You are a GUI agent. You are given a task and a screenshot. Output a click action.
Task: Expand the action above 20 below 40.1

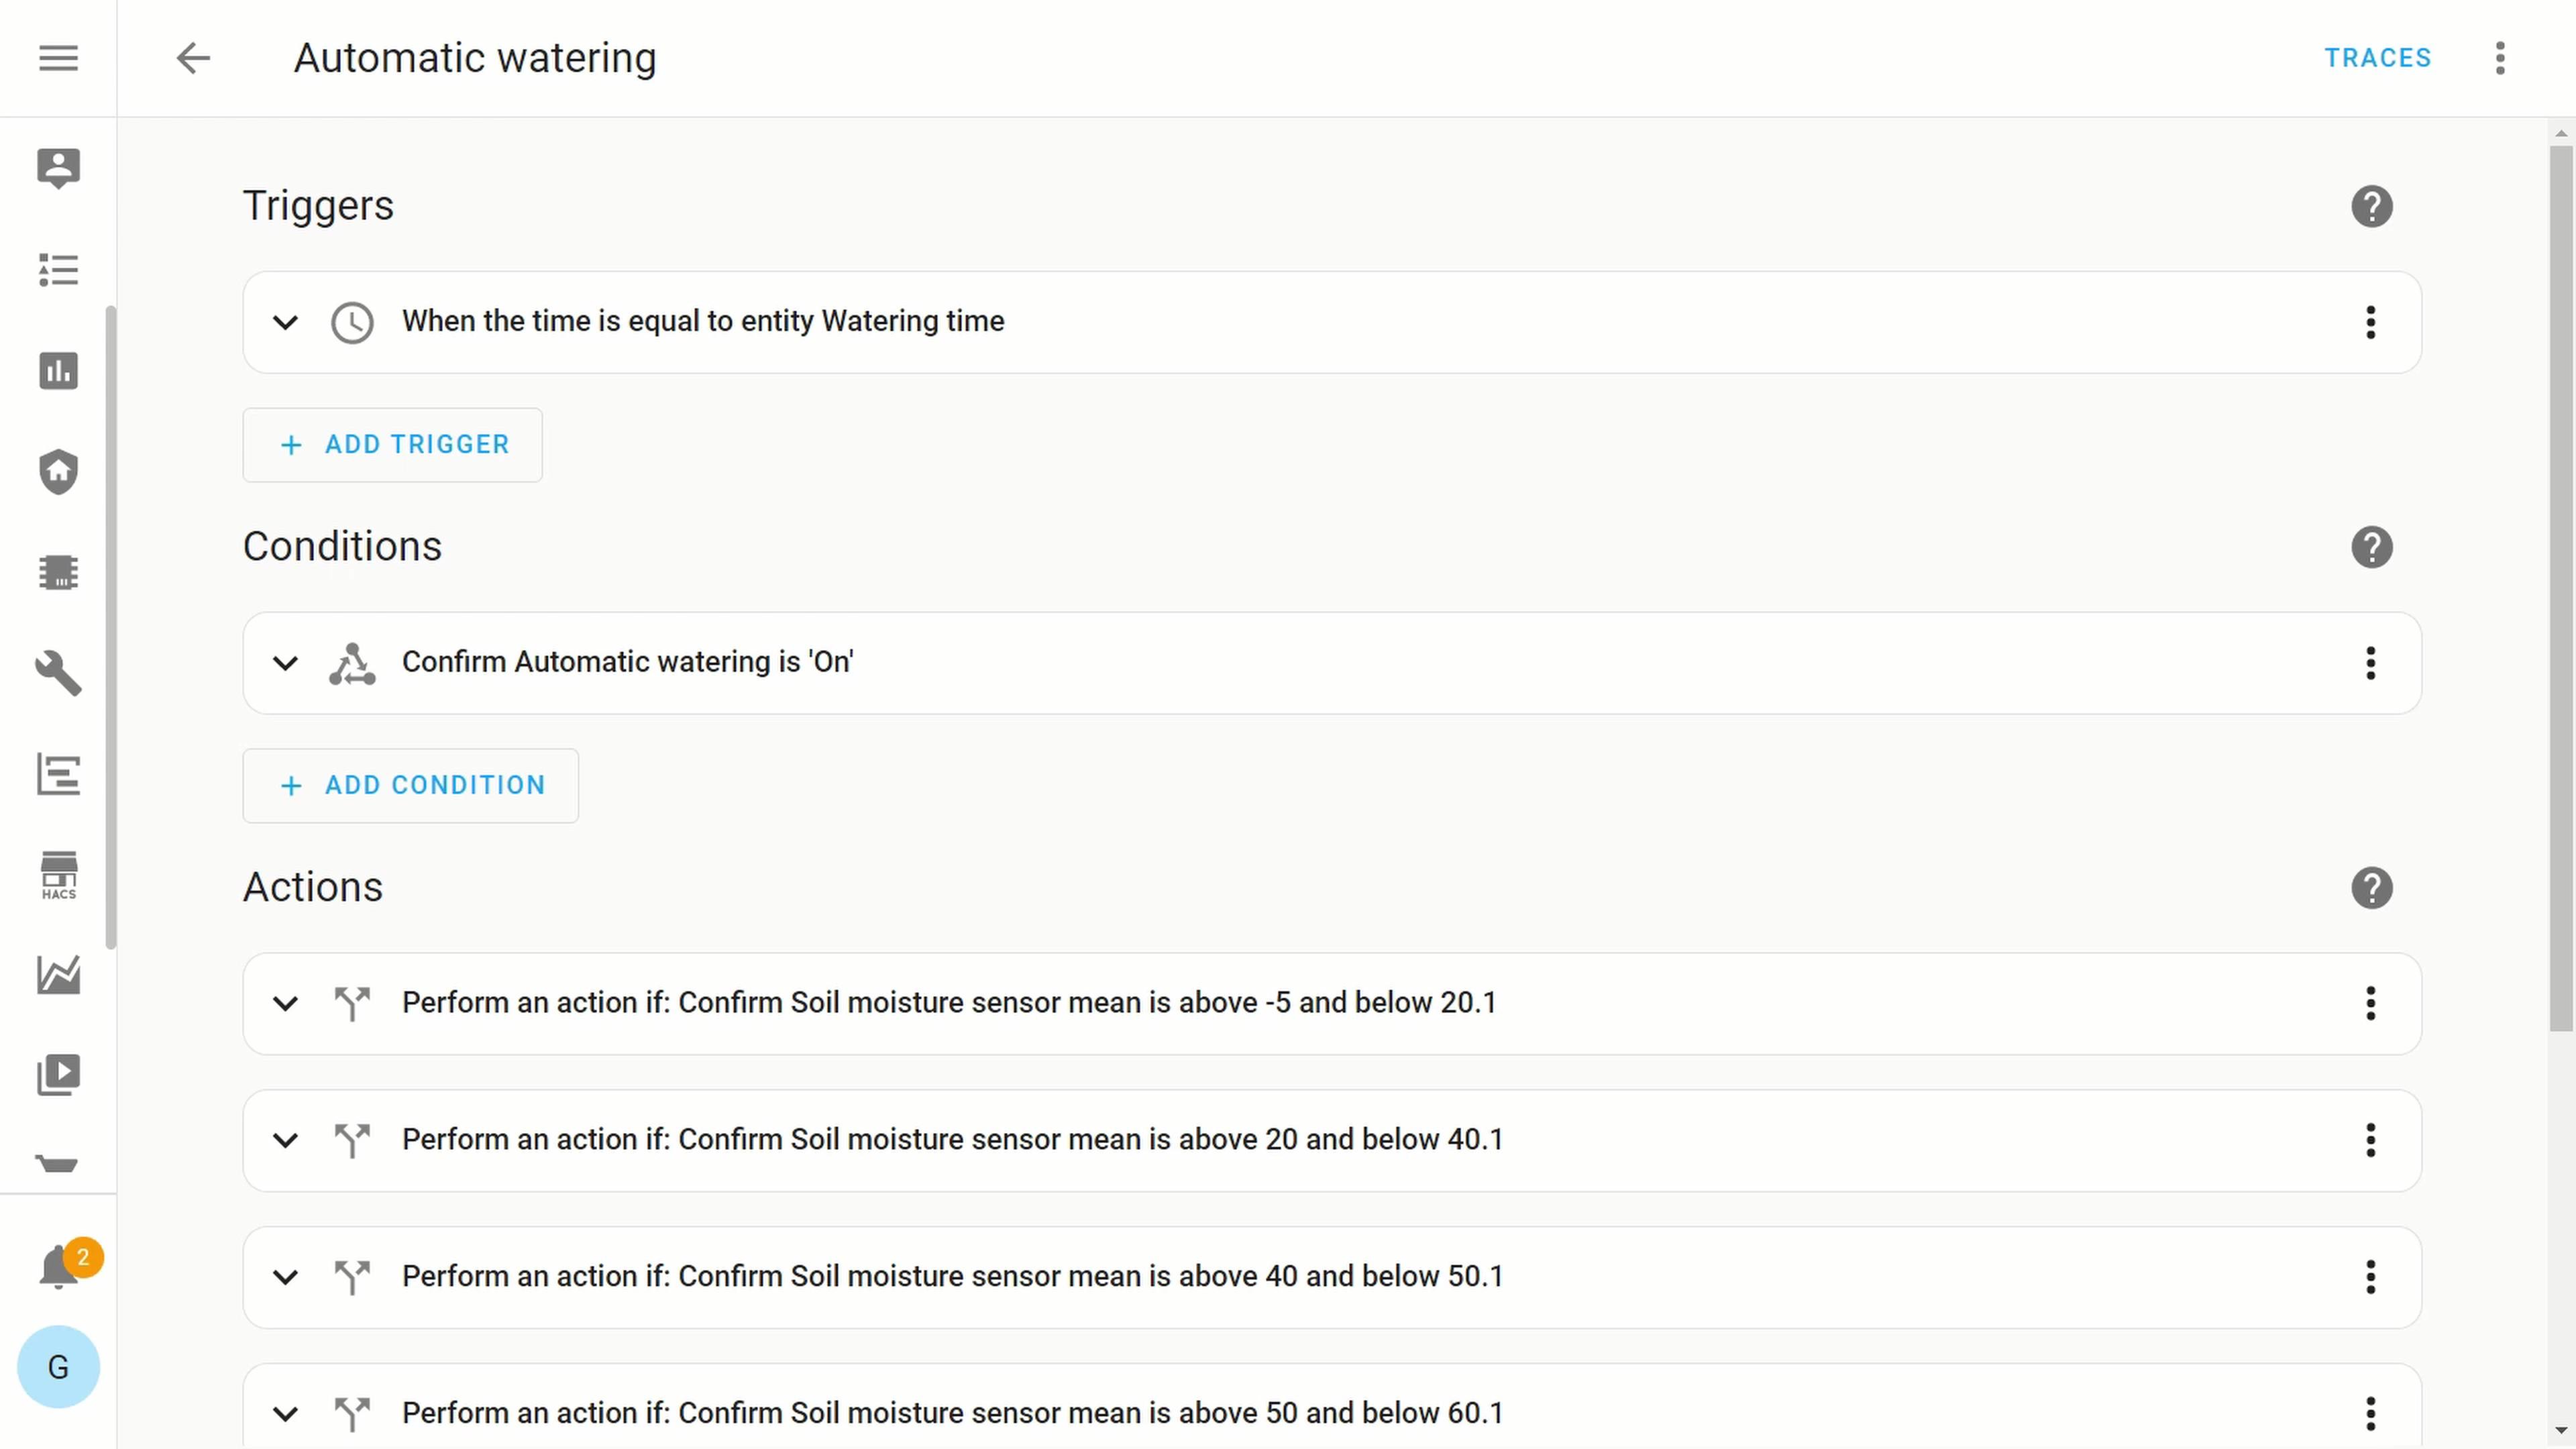[286, 1140]
